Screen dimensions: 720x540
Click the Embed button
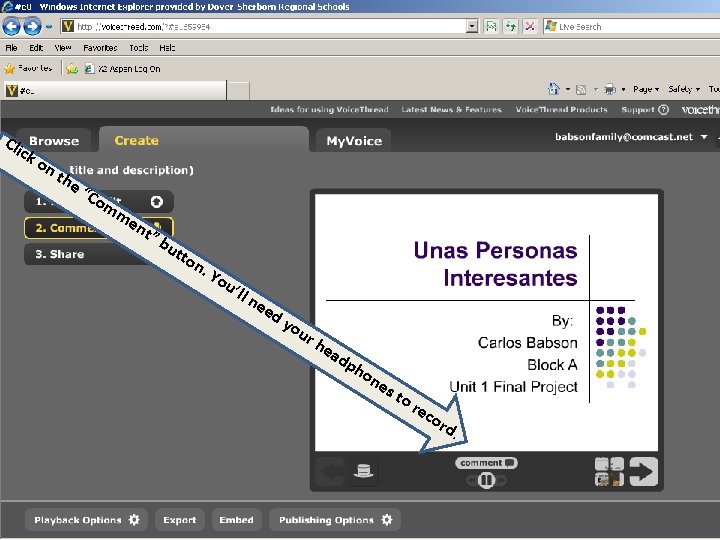[236, 520]
